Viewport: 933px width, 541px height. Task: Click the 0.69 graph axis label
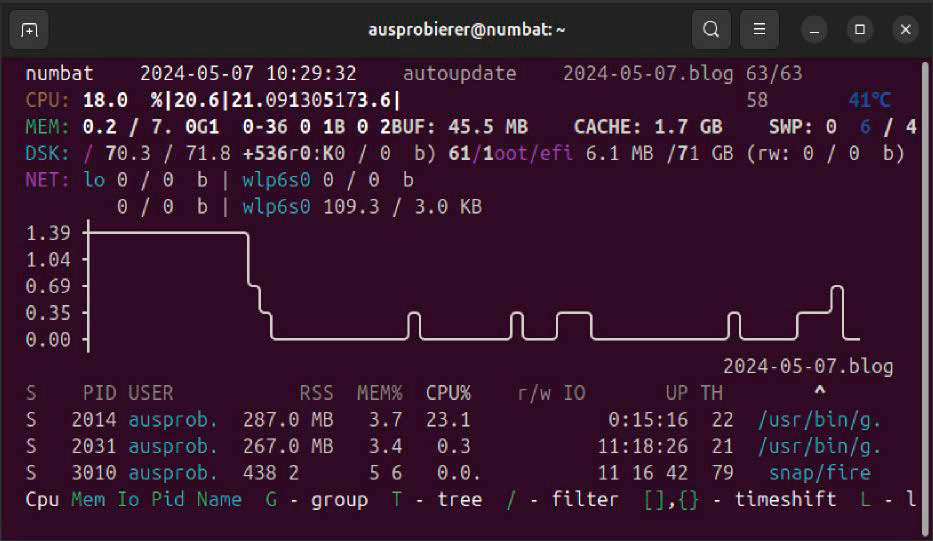pyautogui.click(x=48, y=286)
